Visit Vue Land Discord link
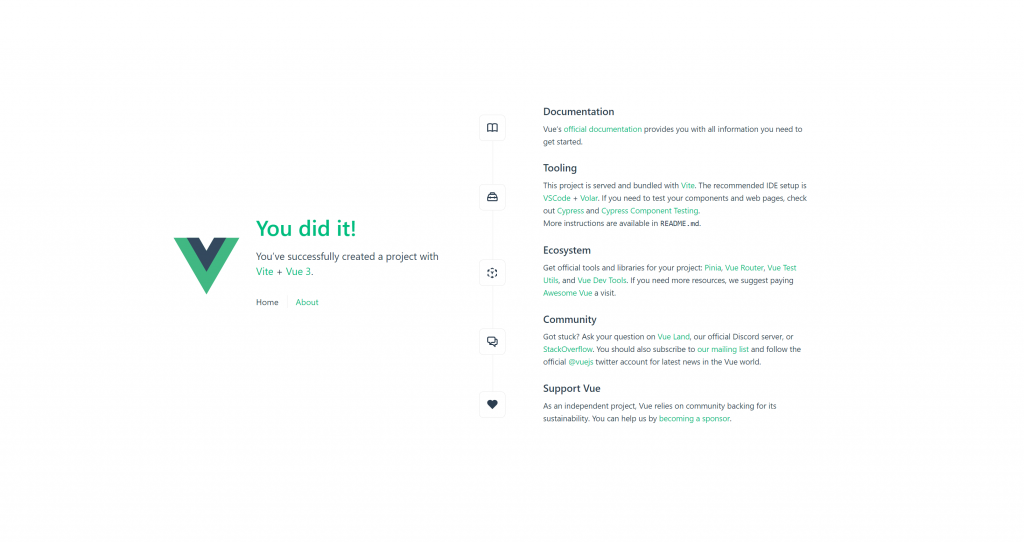The width and height of the screenshot is (1024, 542). [673, 337]
